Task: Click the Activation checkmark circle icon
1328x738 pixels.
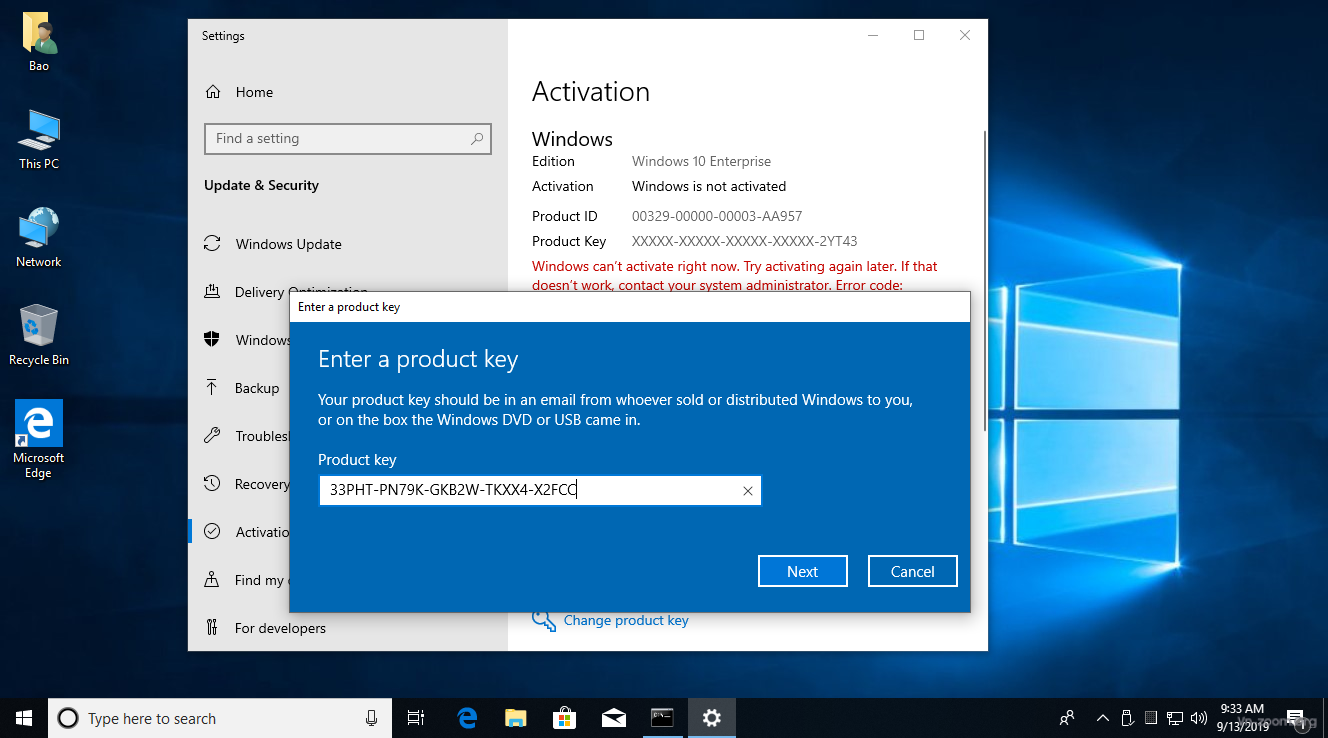Action: 212,531
